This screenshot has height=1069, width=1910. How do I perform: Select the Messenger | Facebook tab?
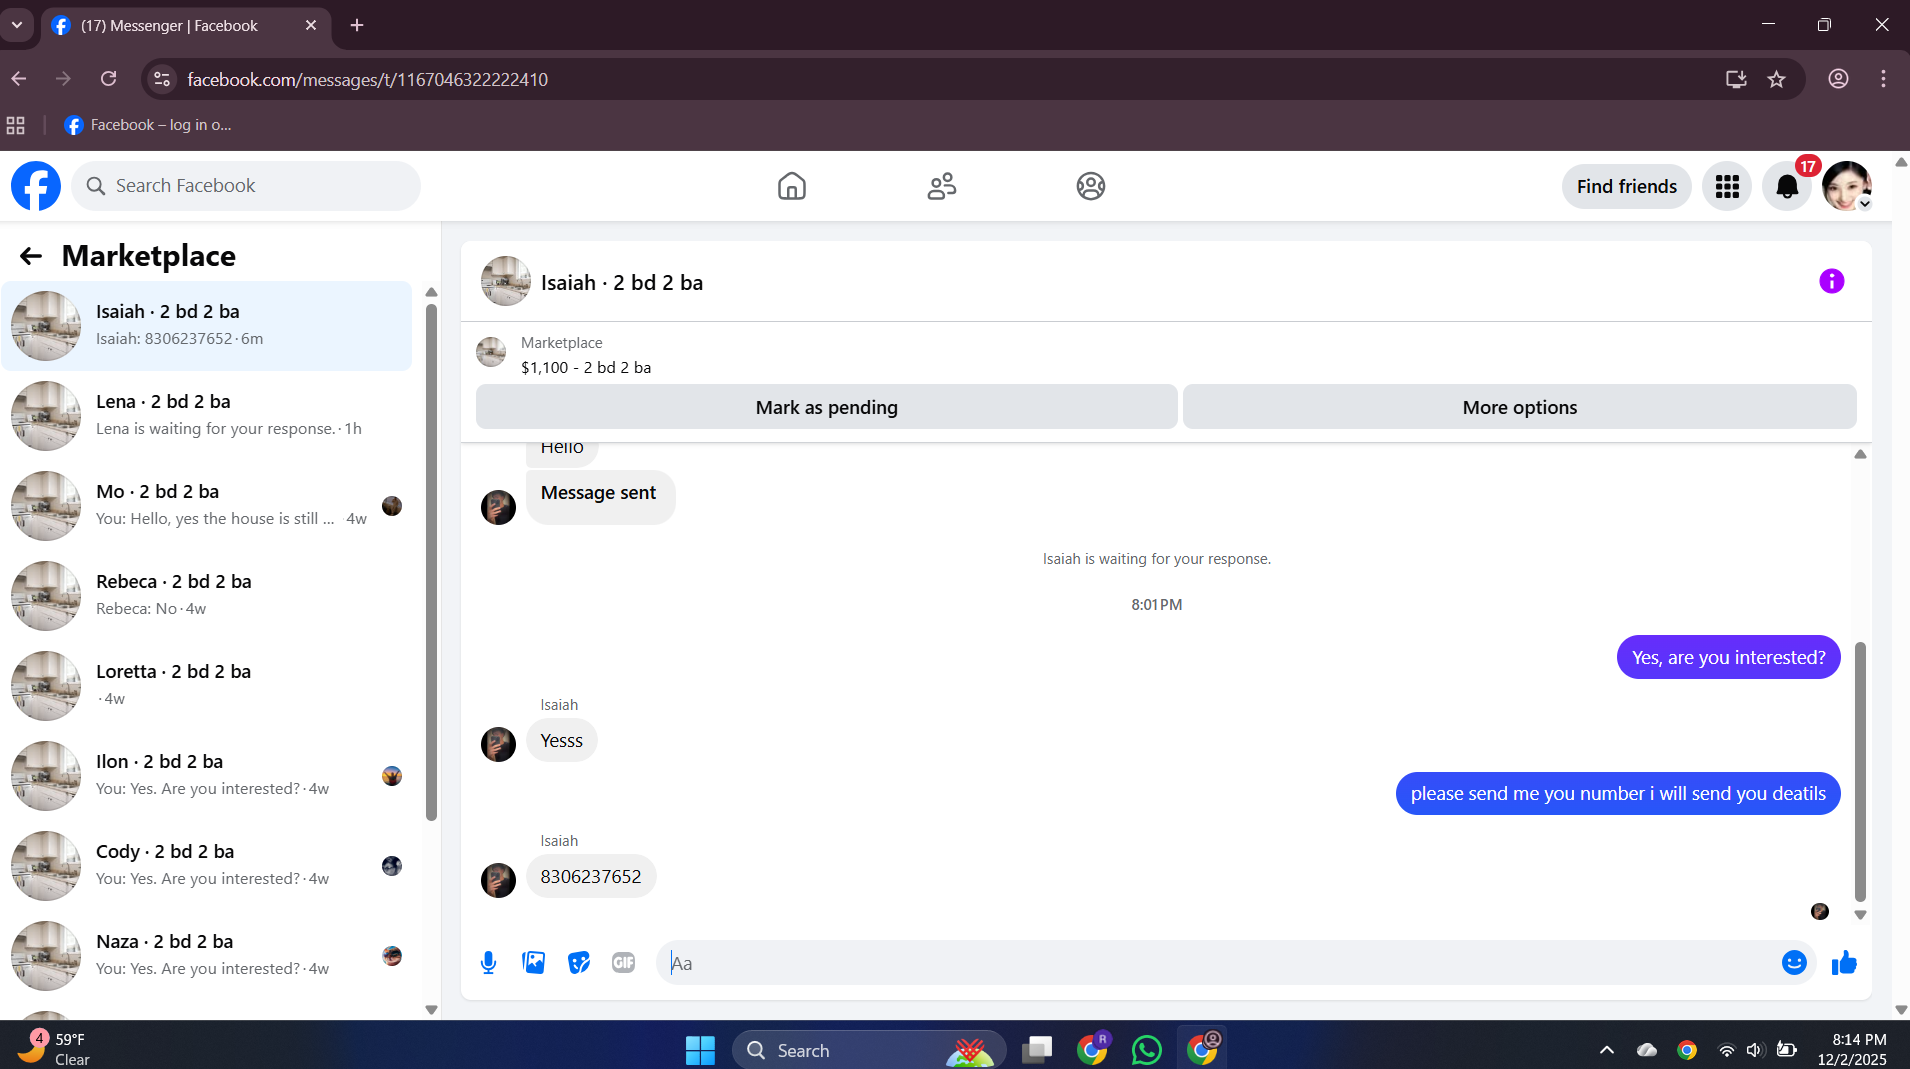185,25
